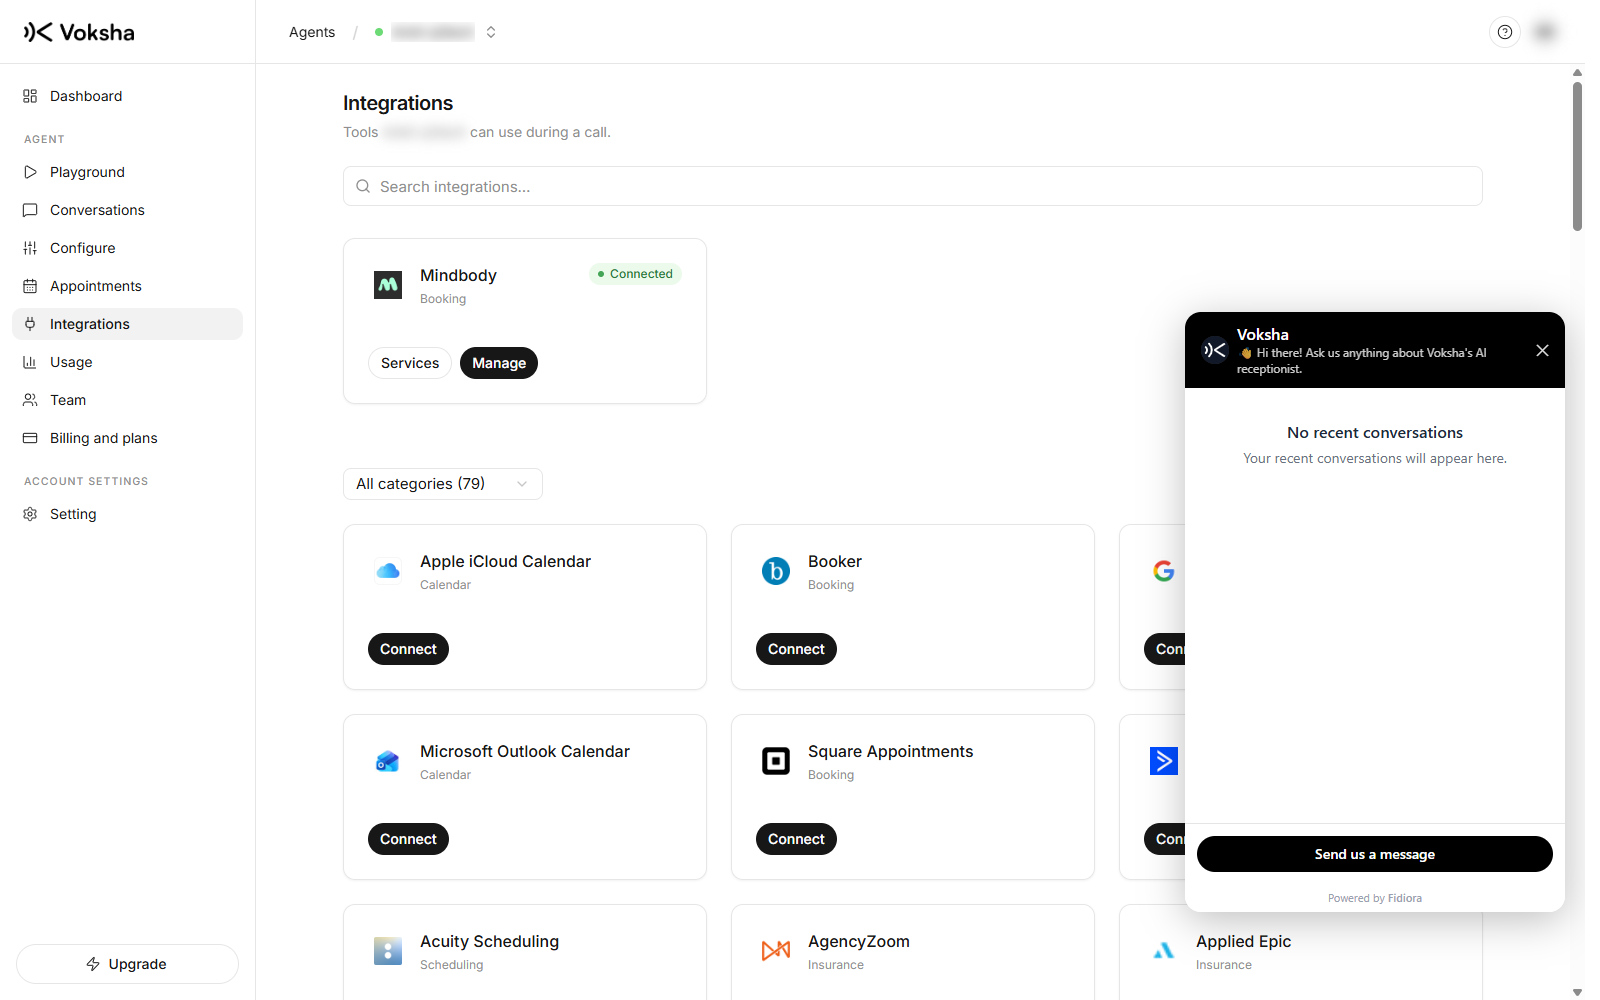This screenshot has width=1600, height=1000.
Task: Click the search magnifier icon
Action: (363, 186)
